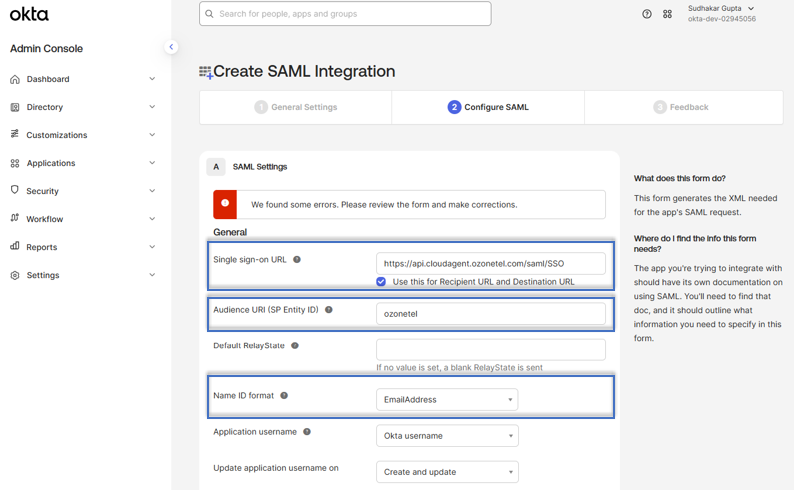Open Update application username on dropdown
The width and height of the screenshot is (803, 490).
click(x=447, y=472)
